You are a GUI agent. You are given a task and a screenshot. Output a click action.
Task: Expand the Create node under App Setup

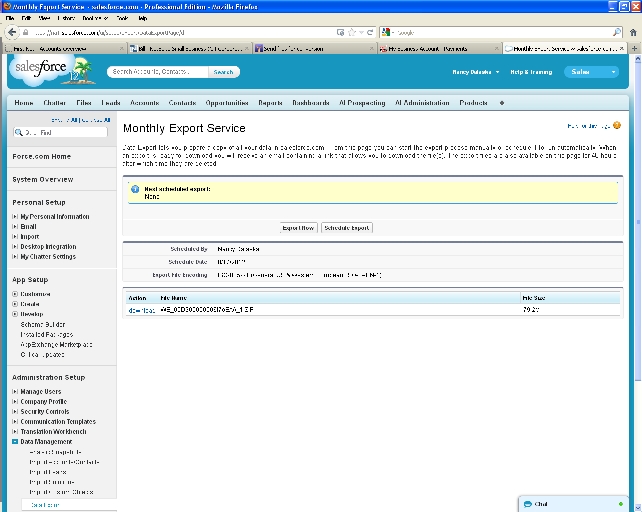[x=15, y=304]
